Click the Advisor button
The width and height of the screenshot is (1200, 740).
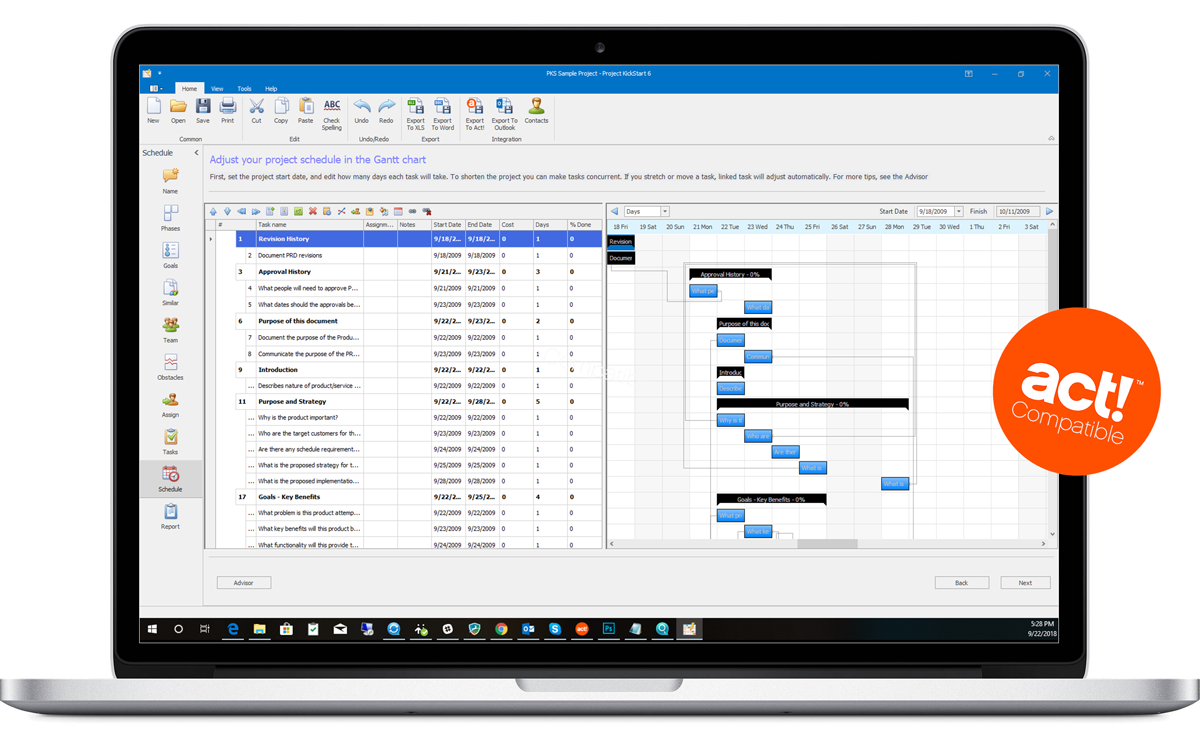(244, 582)
